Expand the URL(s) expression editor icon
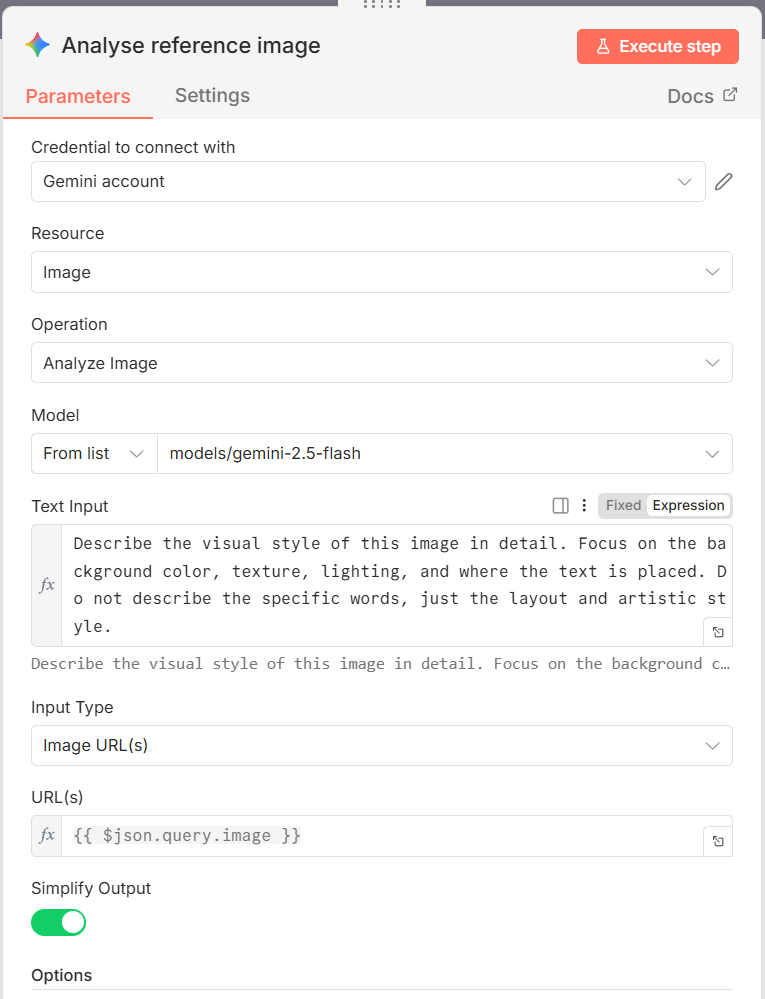 pyautogui.click(x=718, y=842)
